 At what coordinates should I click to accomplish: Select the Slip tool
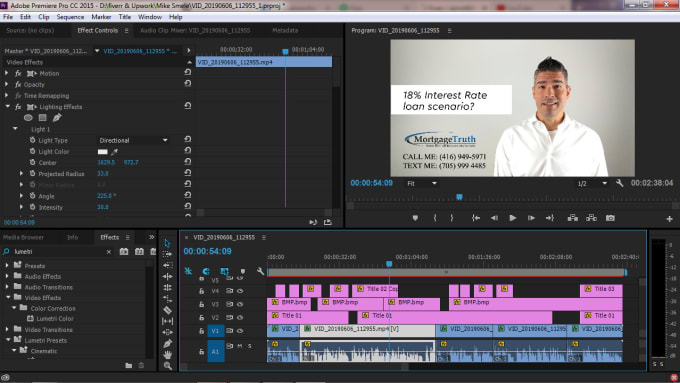[x=167, y=321]
